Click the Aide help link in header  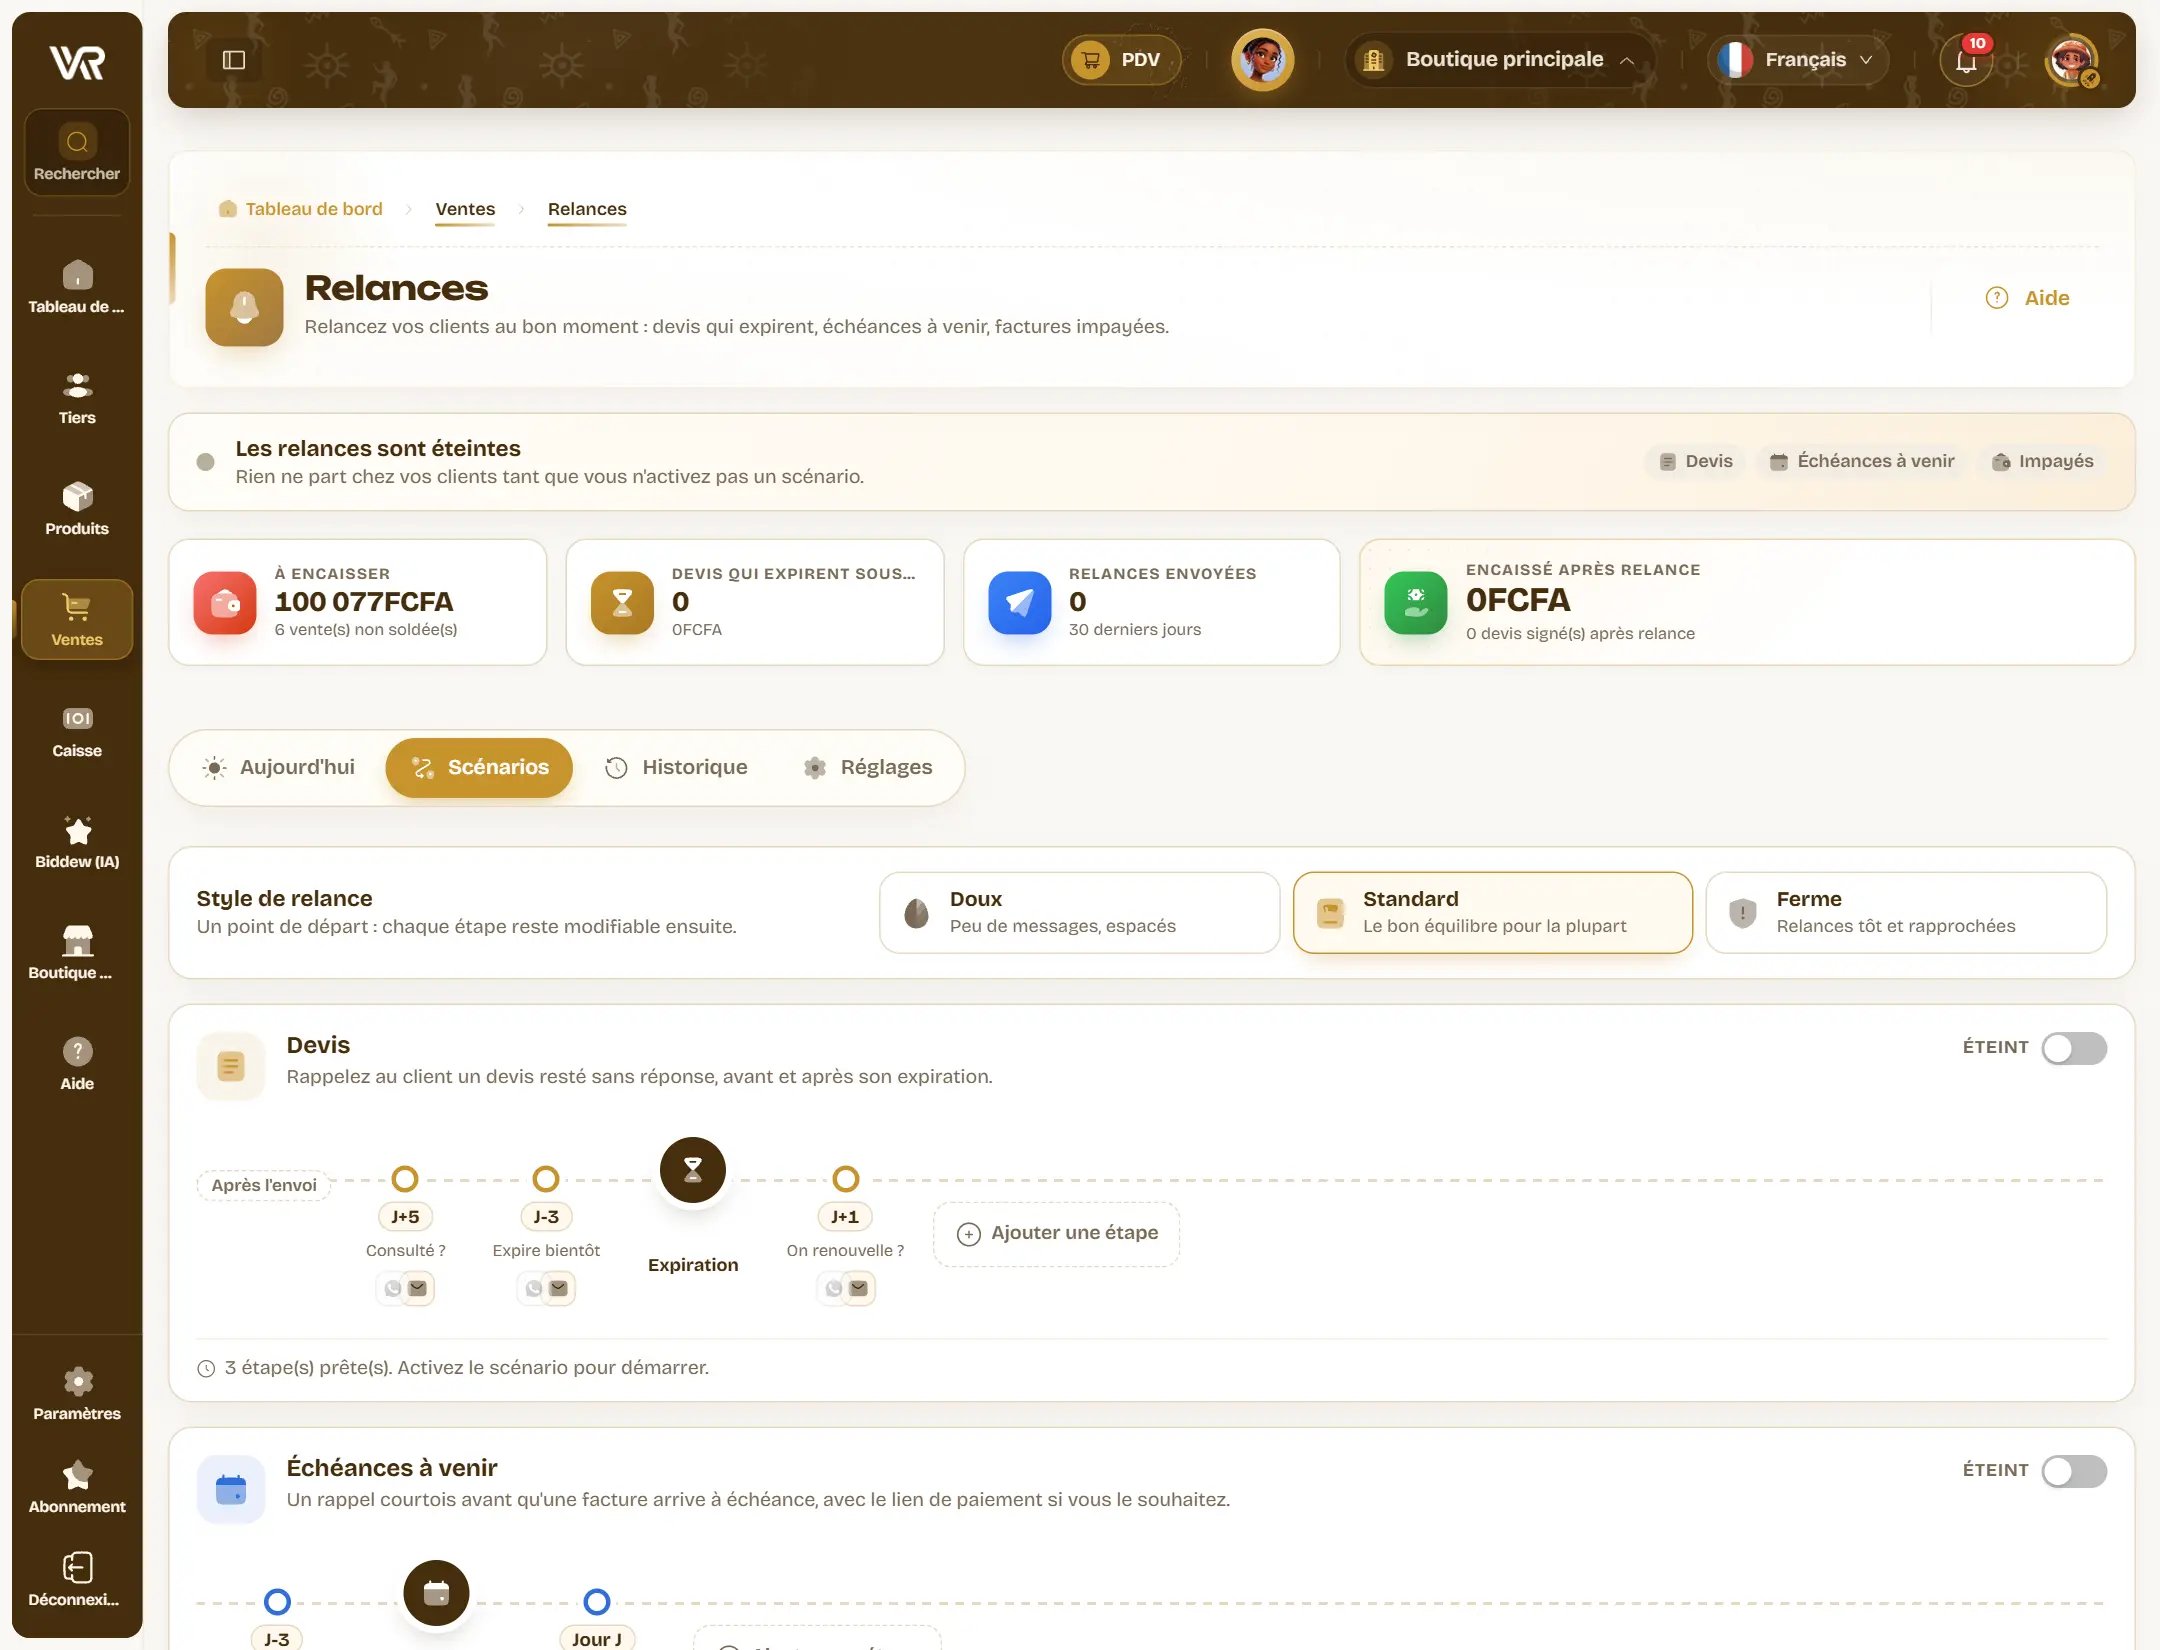(2028, 298)
